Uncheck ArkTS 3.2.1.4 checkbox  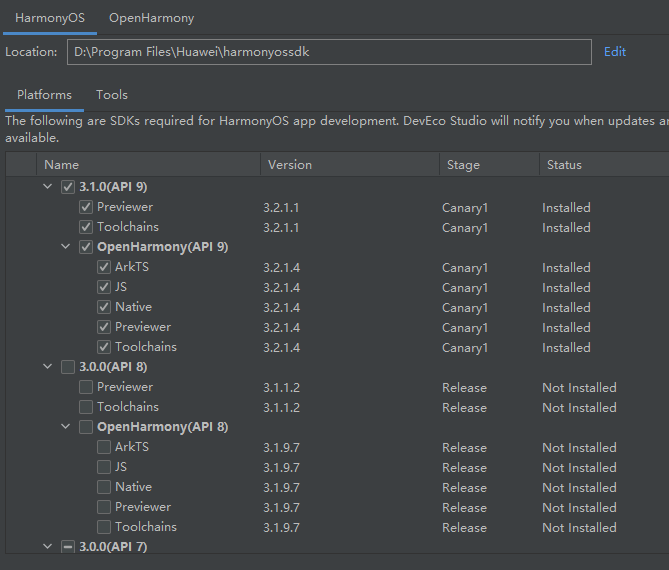tap(104, 267)
